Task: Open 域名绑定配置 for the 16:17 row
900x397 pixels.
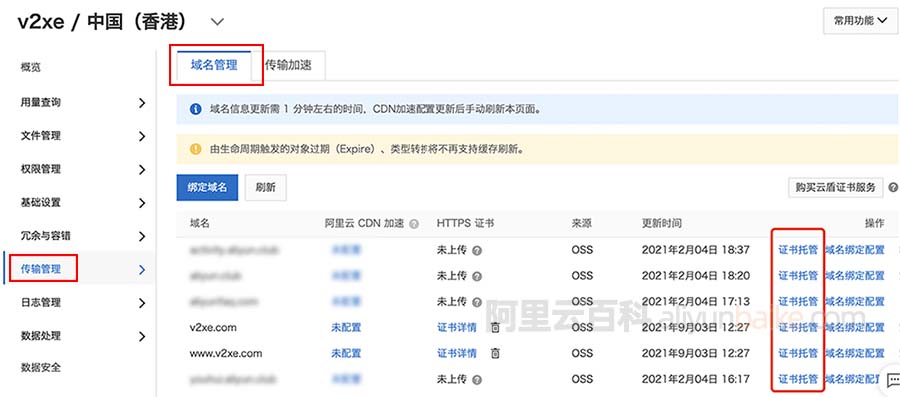Action: [x=853, y=379]
